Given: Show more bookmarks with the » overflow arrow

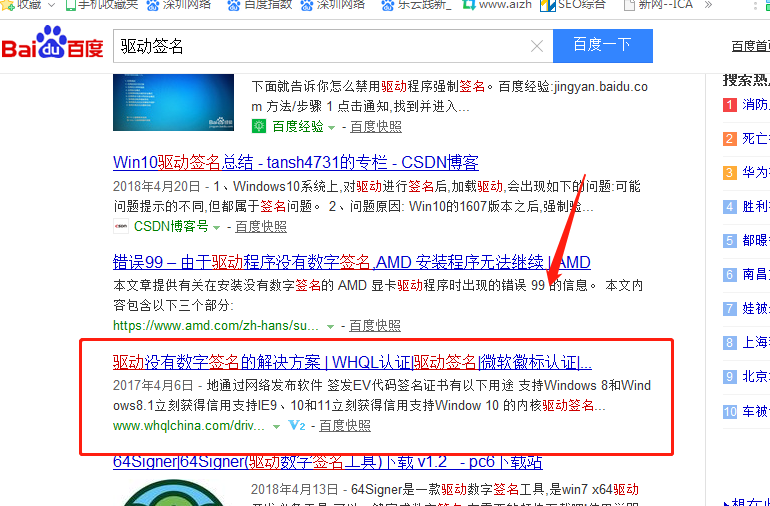Looking at the screenshot, I should tap(708, 5).
